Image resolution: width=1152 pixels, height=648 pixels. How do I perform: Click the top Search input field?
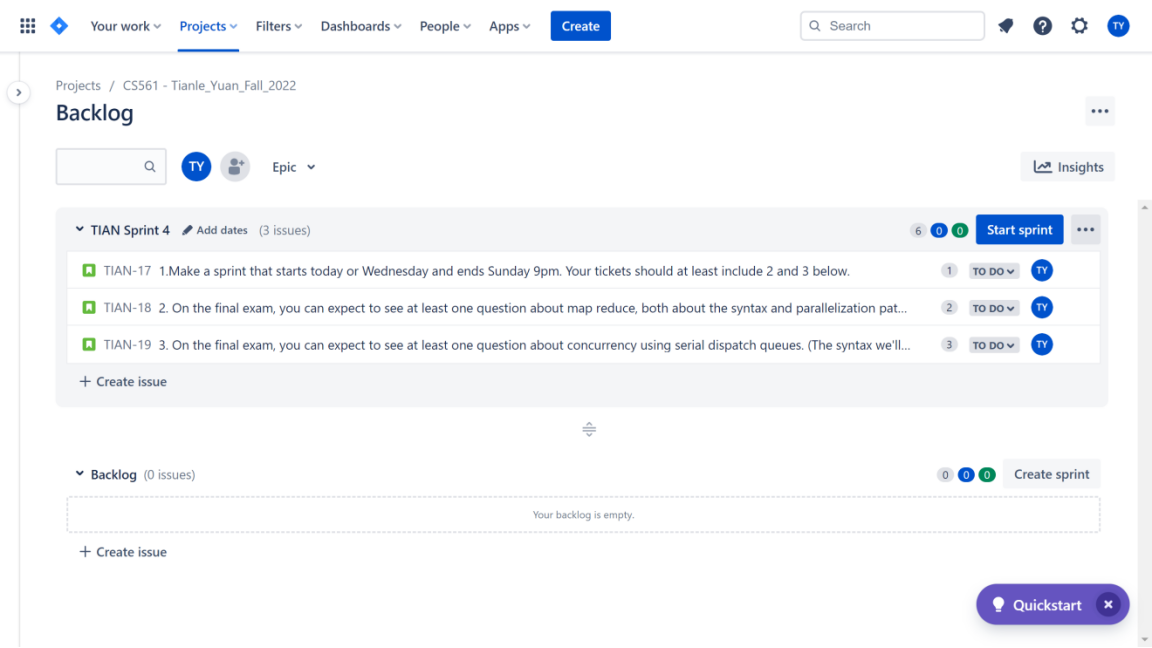[892, 26]
